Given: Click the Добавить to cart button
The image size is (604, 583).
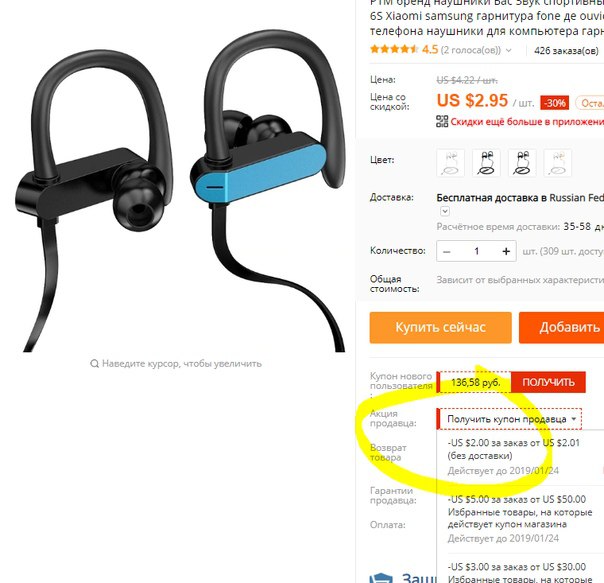Looking at the screenshot, I should 561,328.
